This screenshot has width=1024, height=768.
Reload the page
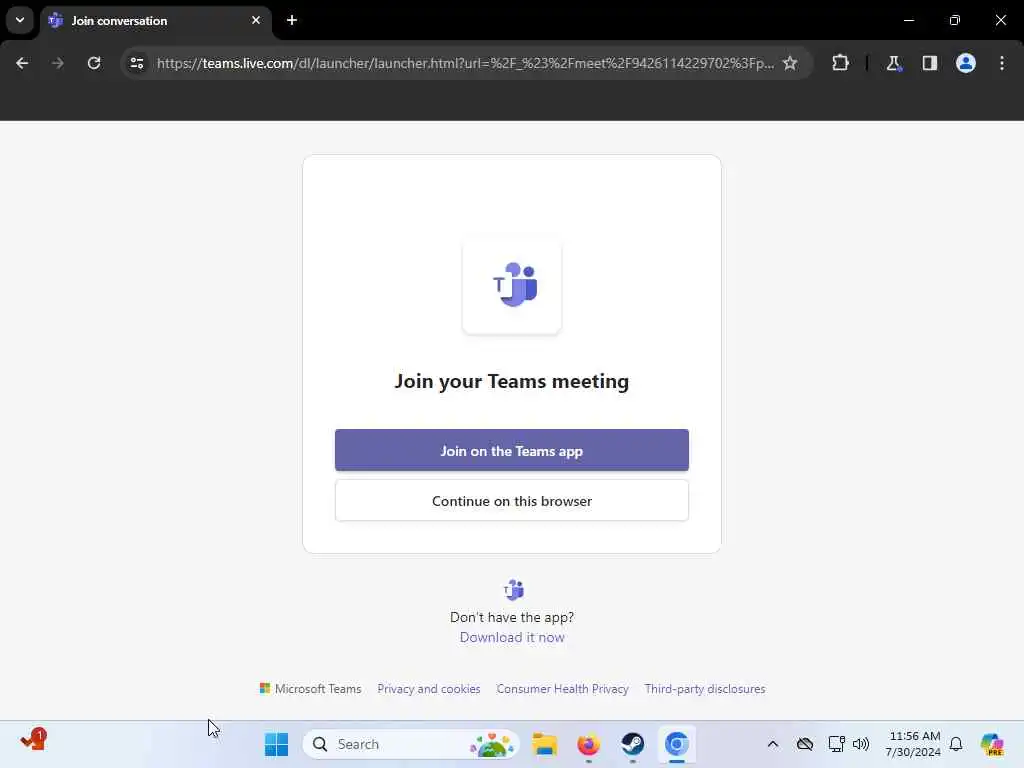click(x=94, y=63)
